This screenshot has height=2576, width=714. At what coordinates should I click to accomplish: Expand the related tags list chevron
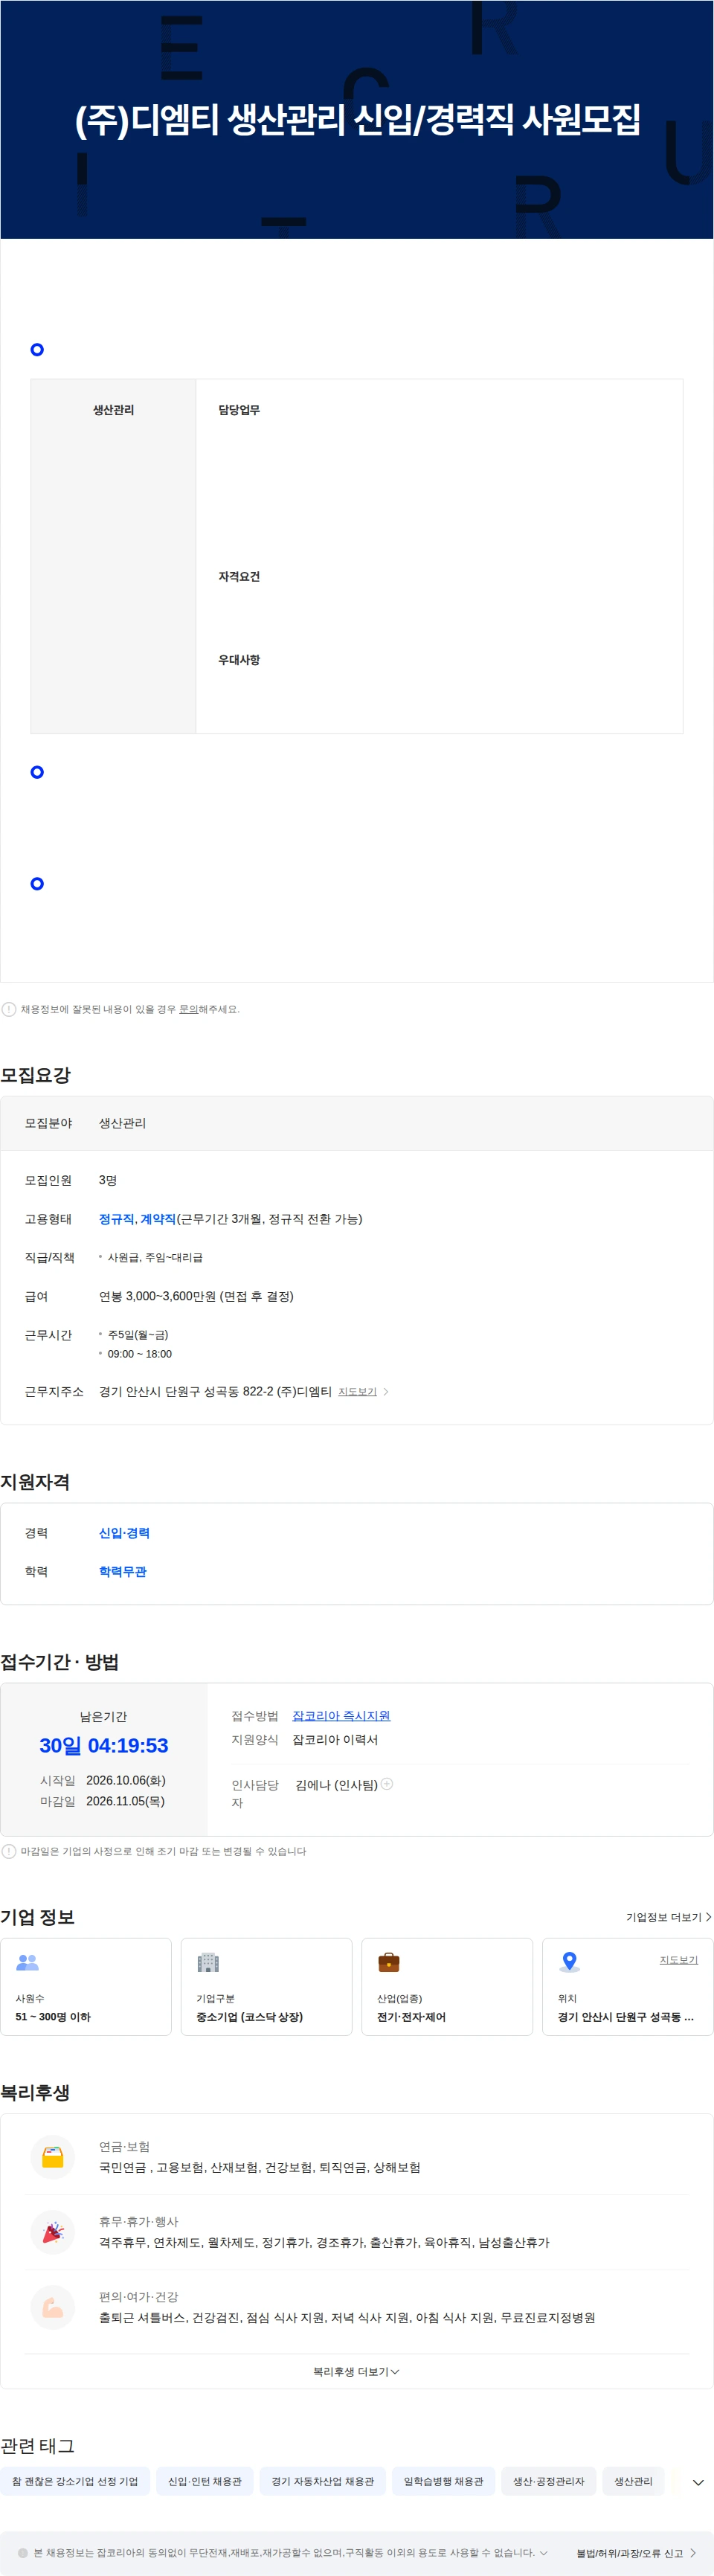(x=698, y=2482)
